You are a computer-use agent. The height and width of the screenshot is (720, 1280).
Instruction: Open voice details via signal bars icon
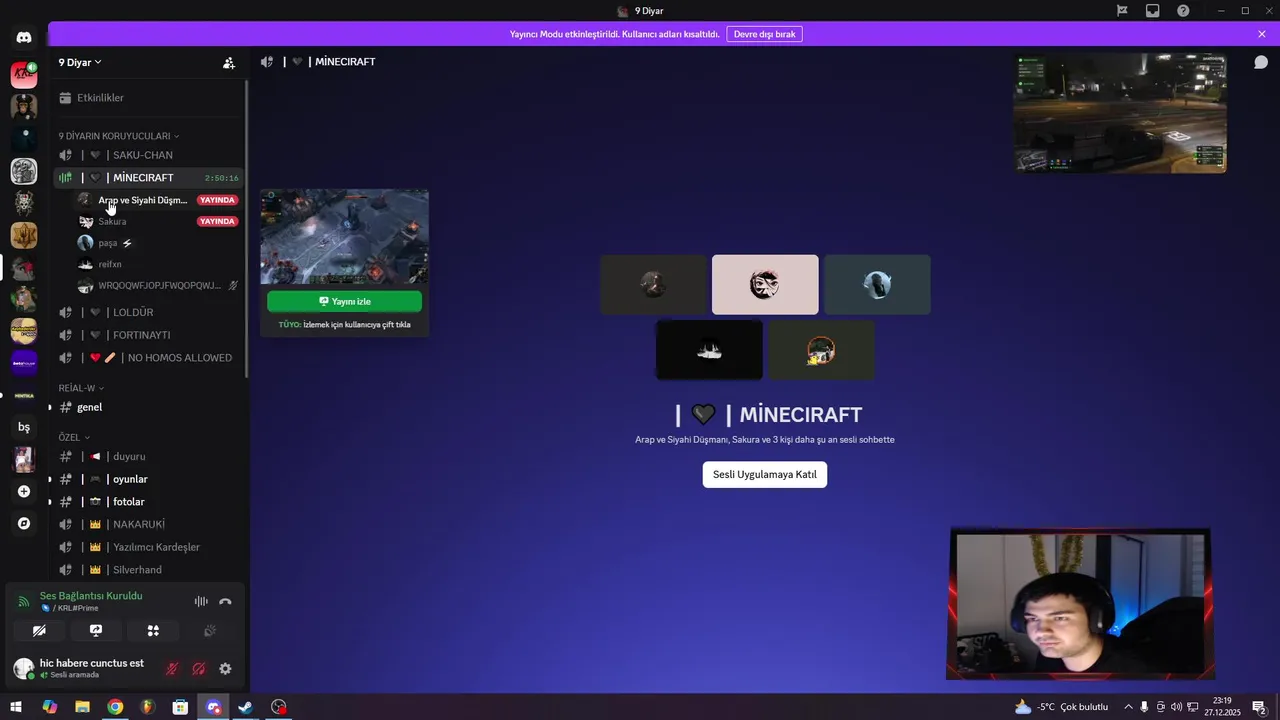point(24,601)
